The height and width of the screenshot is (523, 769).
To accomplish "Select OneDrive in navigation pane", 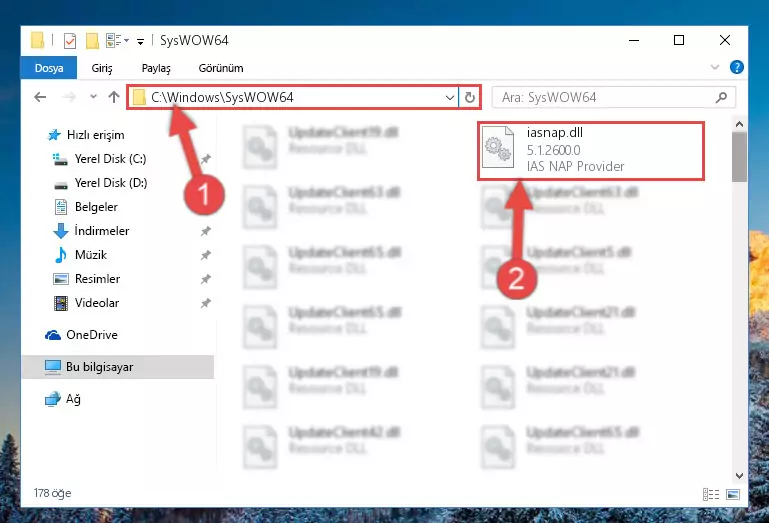I will coord(81,335).
